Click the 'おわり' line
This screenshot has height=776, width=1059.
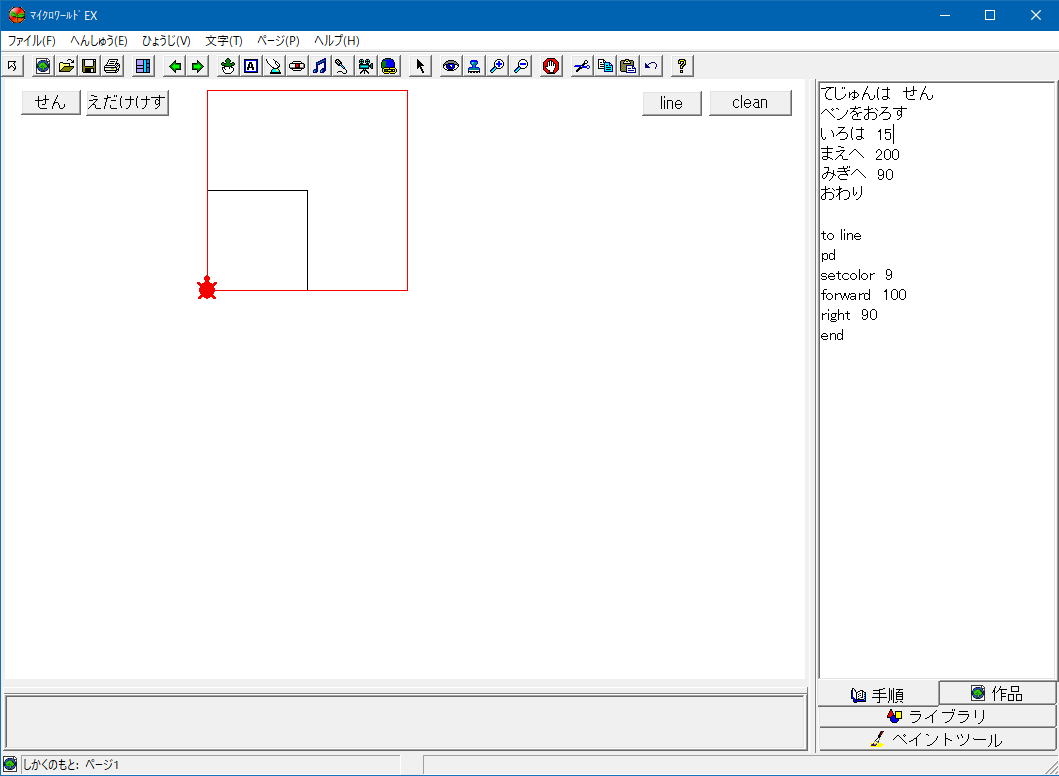coord(842,193)
